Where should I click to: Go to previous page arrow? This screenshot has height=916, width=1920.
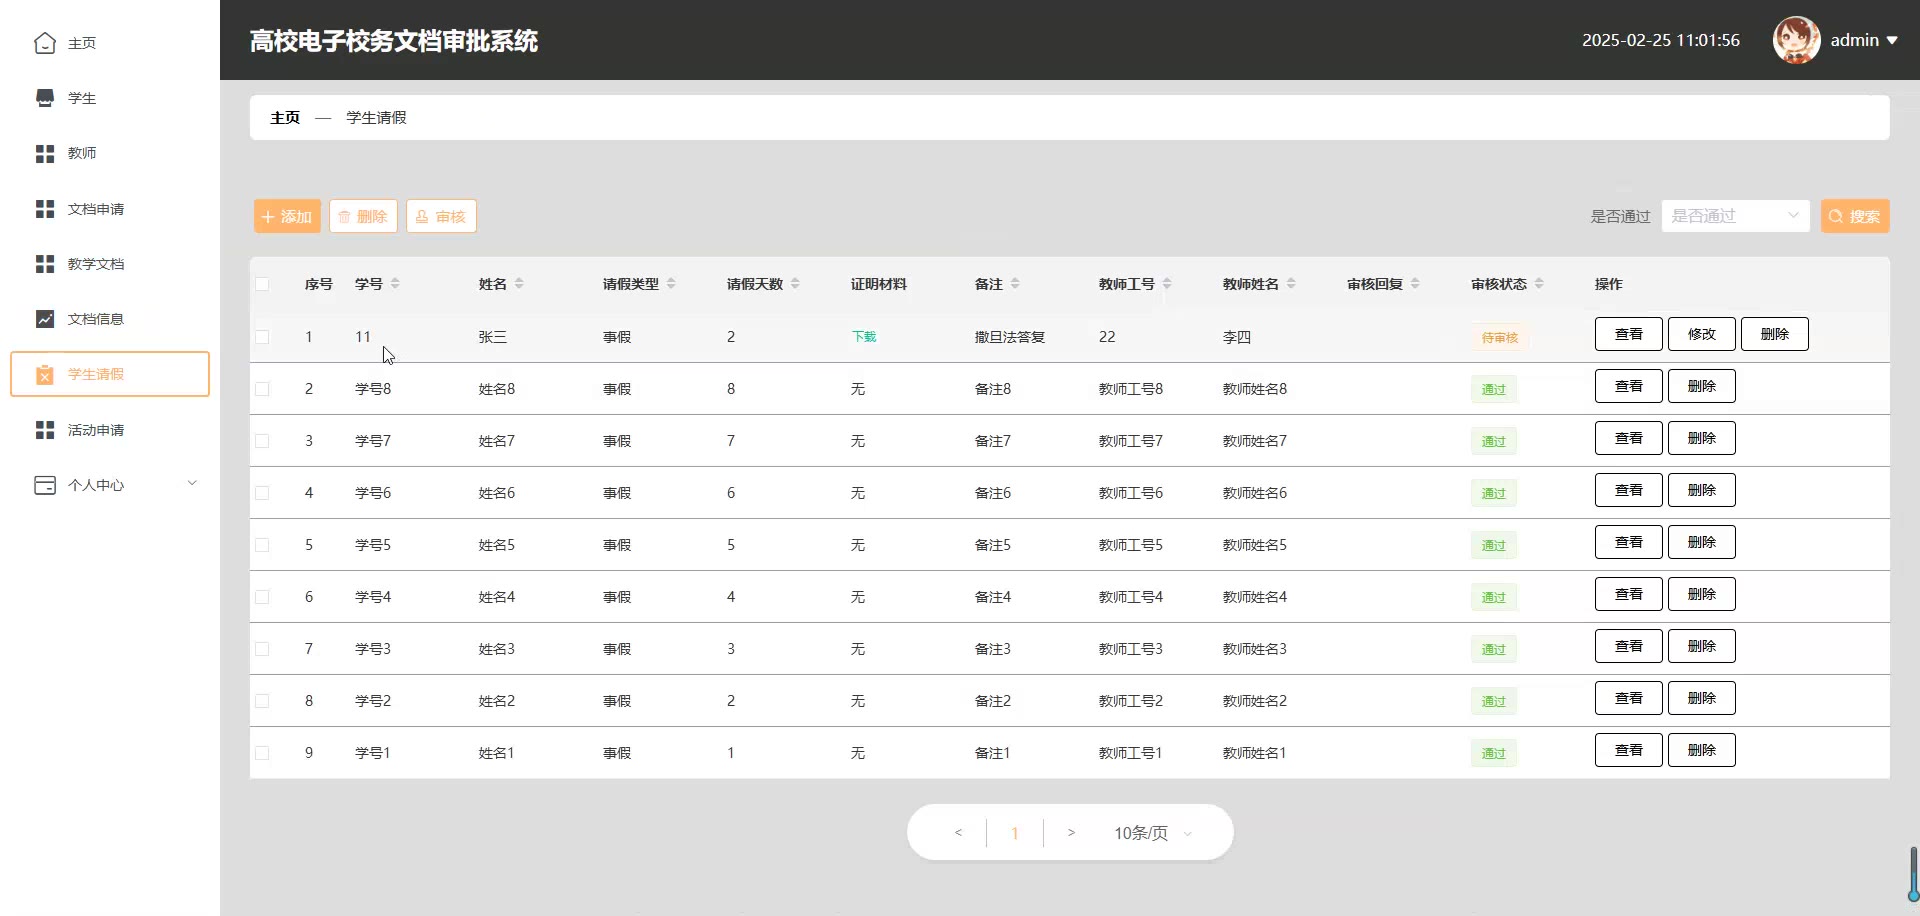click(x=958, y=833)
